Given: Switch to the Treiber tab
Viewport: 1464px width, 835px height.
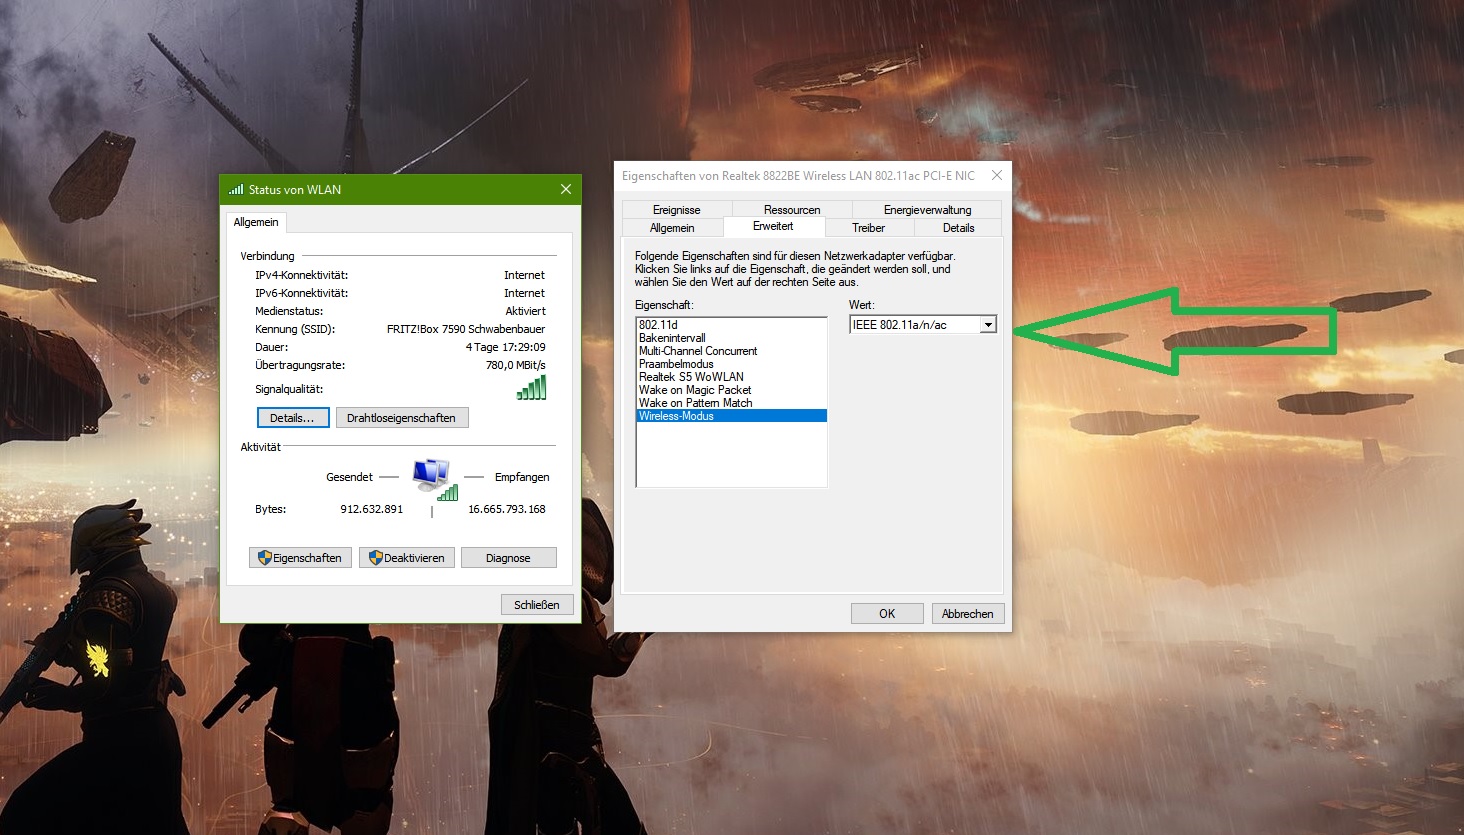Looking at the screenshot, I should tap(868, 228).
